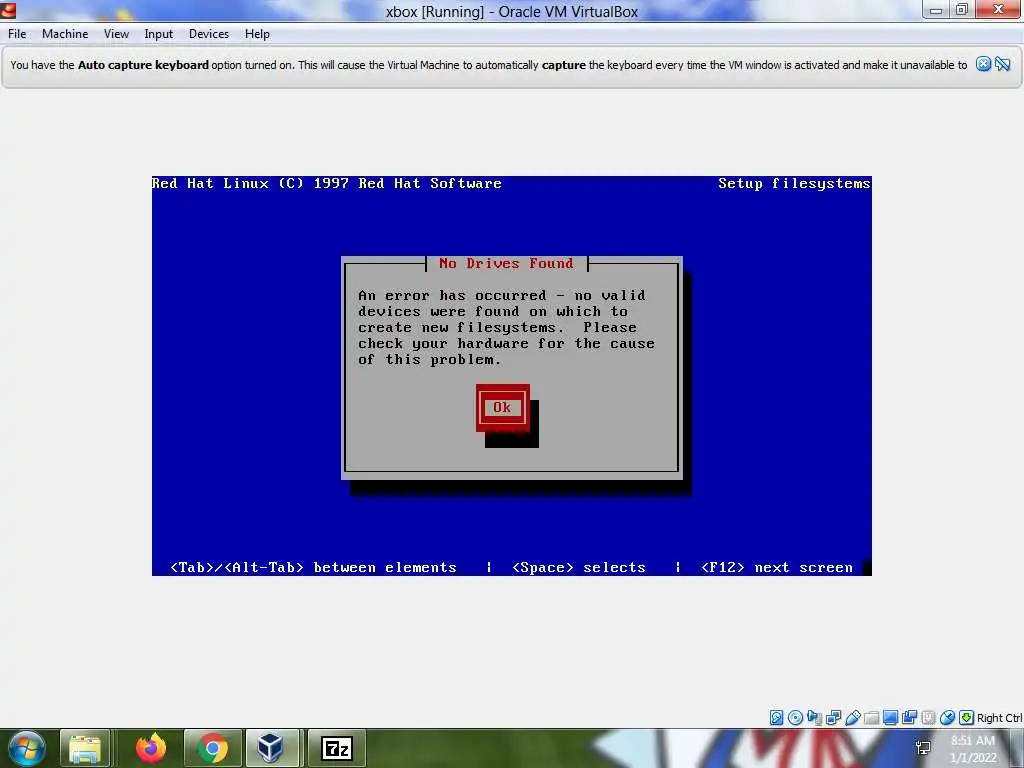Launch Google Chrome from taskbar
This screenshot has width=1024, height=768.
pos(212,748)
